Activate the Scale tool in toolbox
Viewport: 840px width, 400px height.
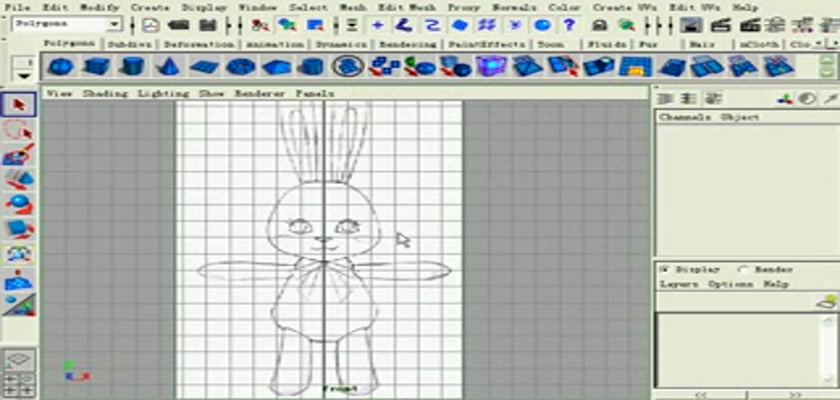[x=18, y=230]
